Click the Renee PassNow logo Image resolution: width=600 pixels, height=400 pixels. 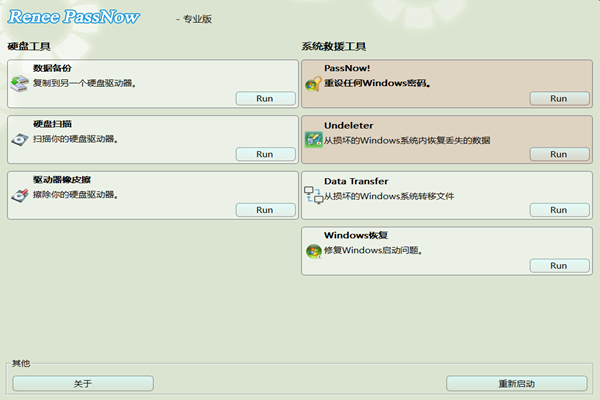(74, 17)
